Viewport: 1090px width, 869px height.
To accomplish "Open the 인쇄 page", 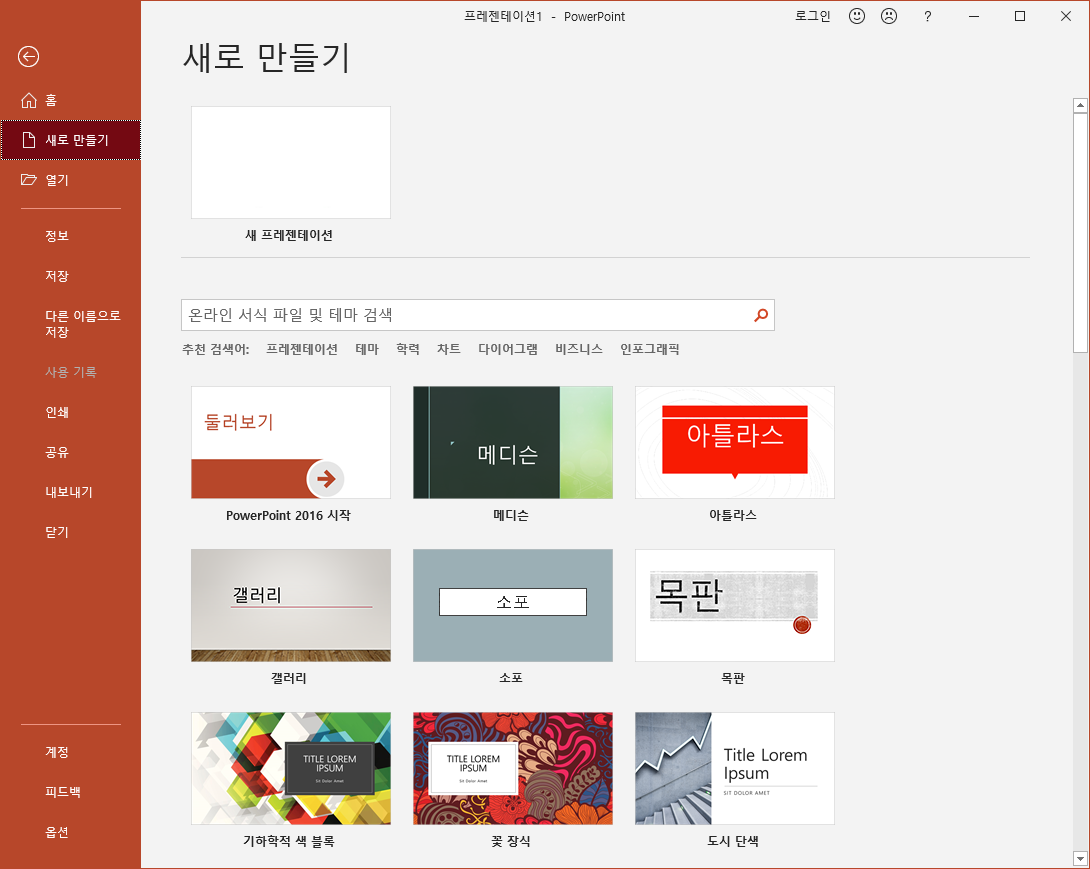I will pyautogui.click(x=57, y=412).
